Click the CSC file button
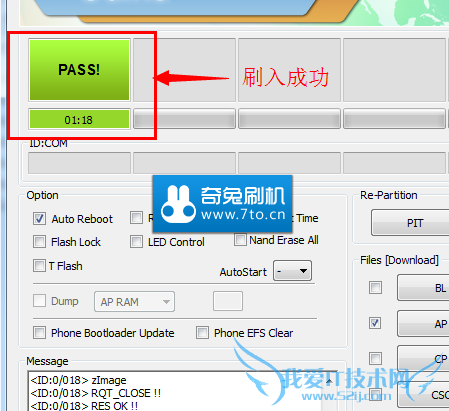 (x=423, y=395)
